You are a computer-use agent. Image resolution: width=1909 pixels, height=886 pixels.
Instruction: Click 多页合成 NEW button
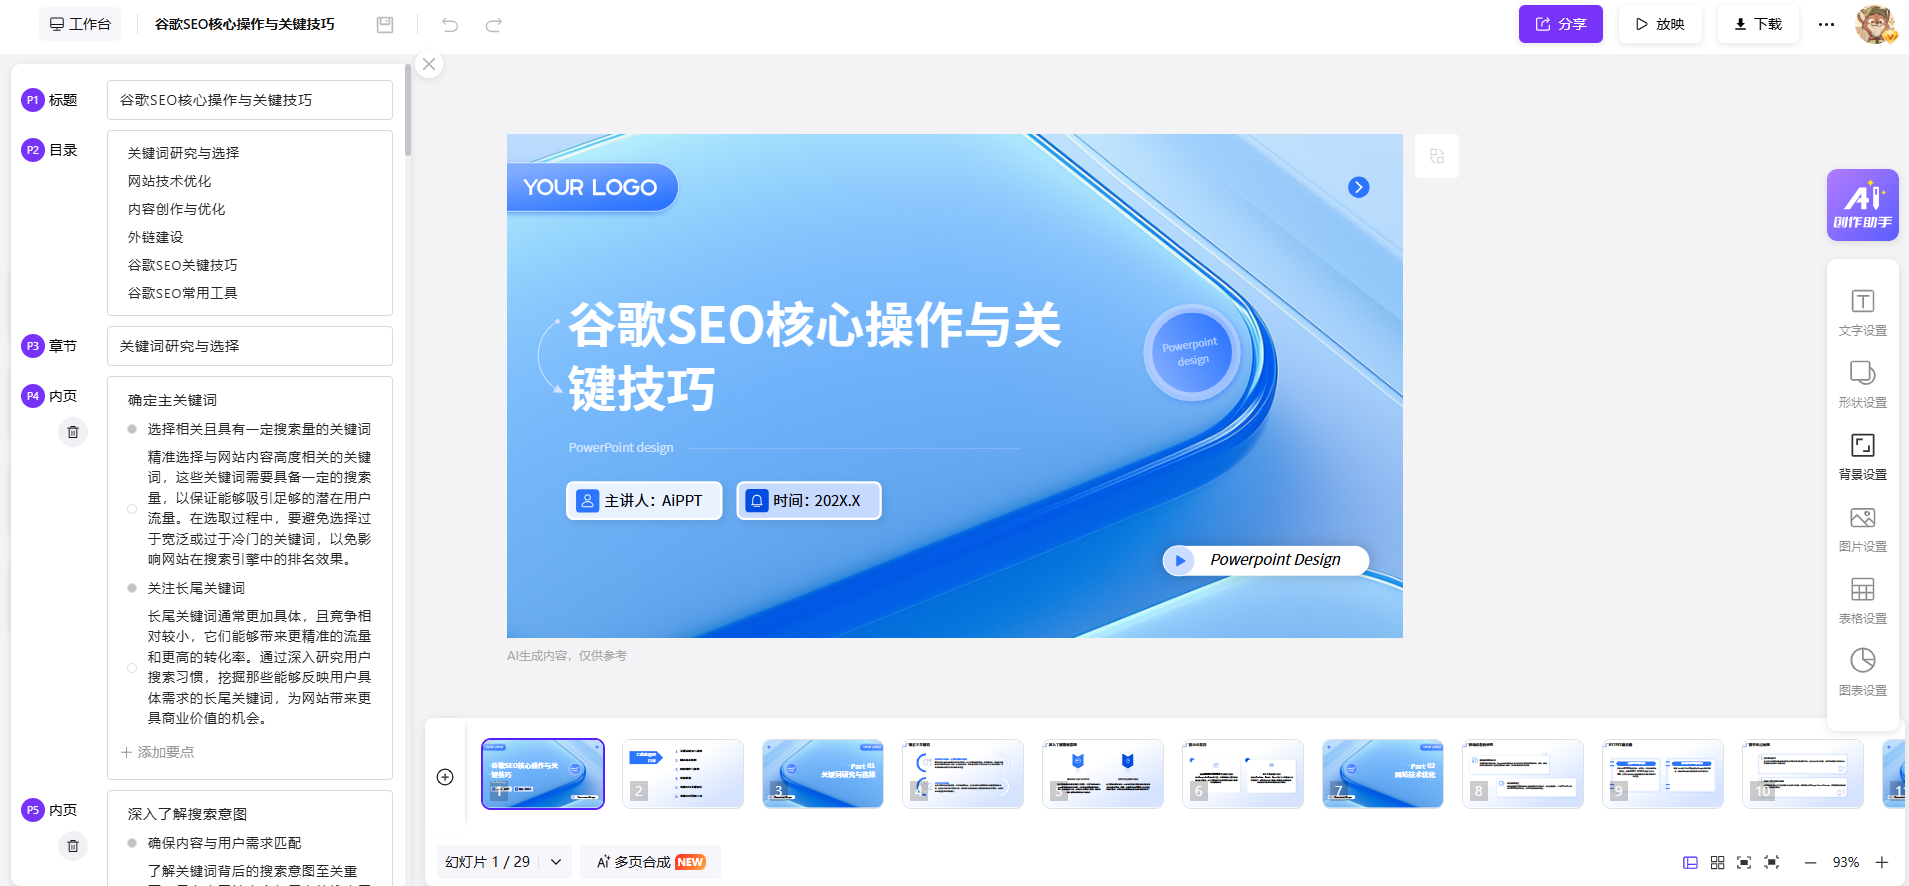651,862
